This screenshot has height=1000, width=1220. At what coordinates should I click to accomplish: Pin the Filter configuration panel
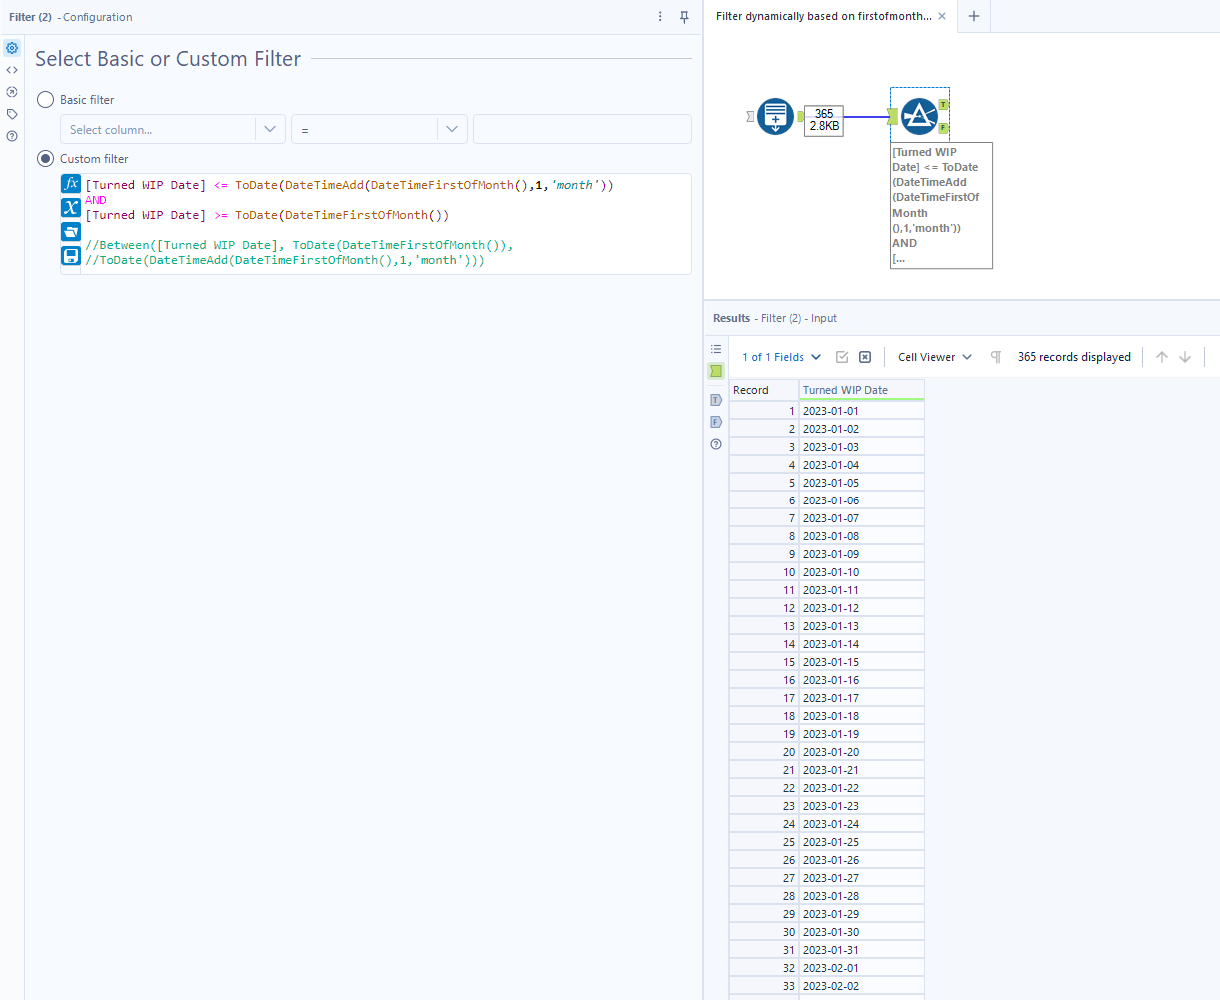(x=684, y=17)
